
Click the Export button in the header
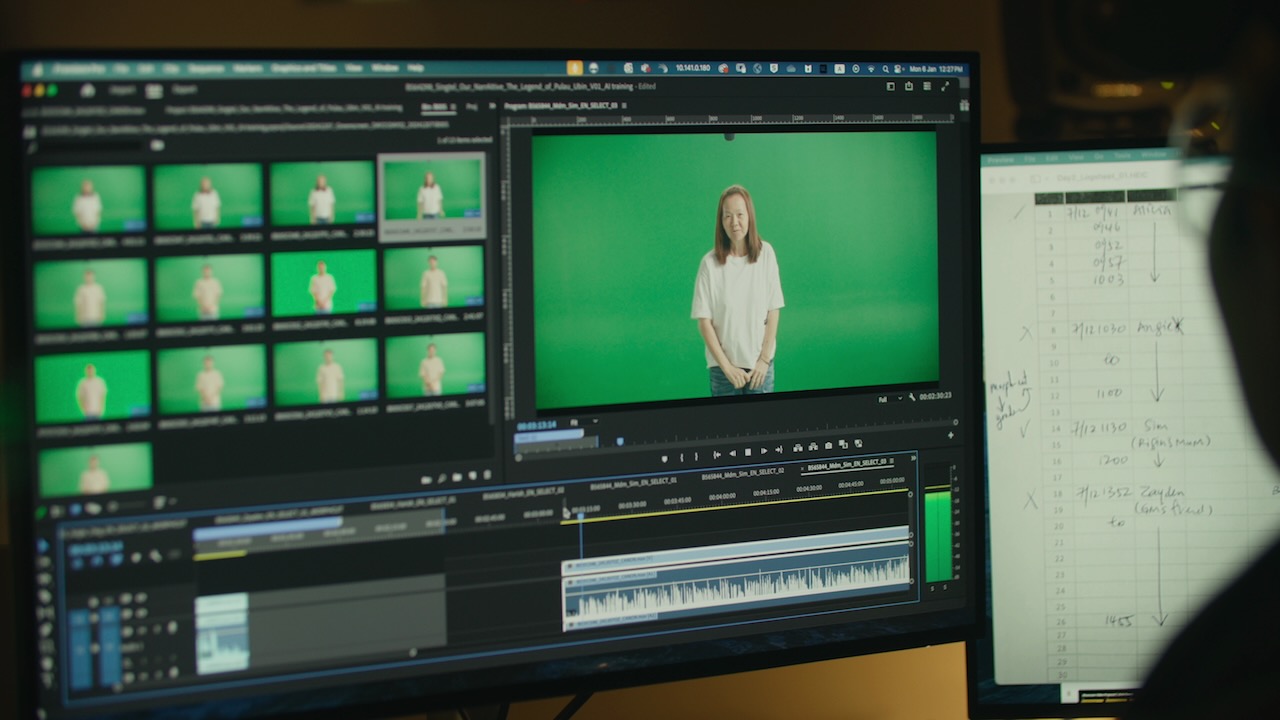coord(185,90)
